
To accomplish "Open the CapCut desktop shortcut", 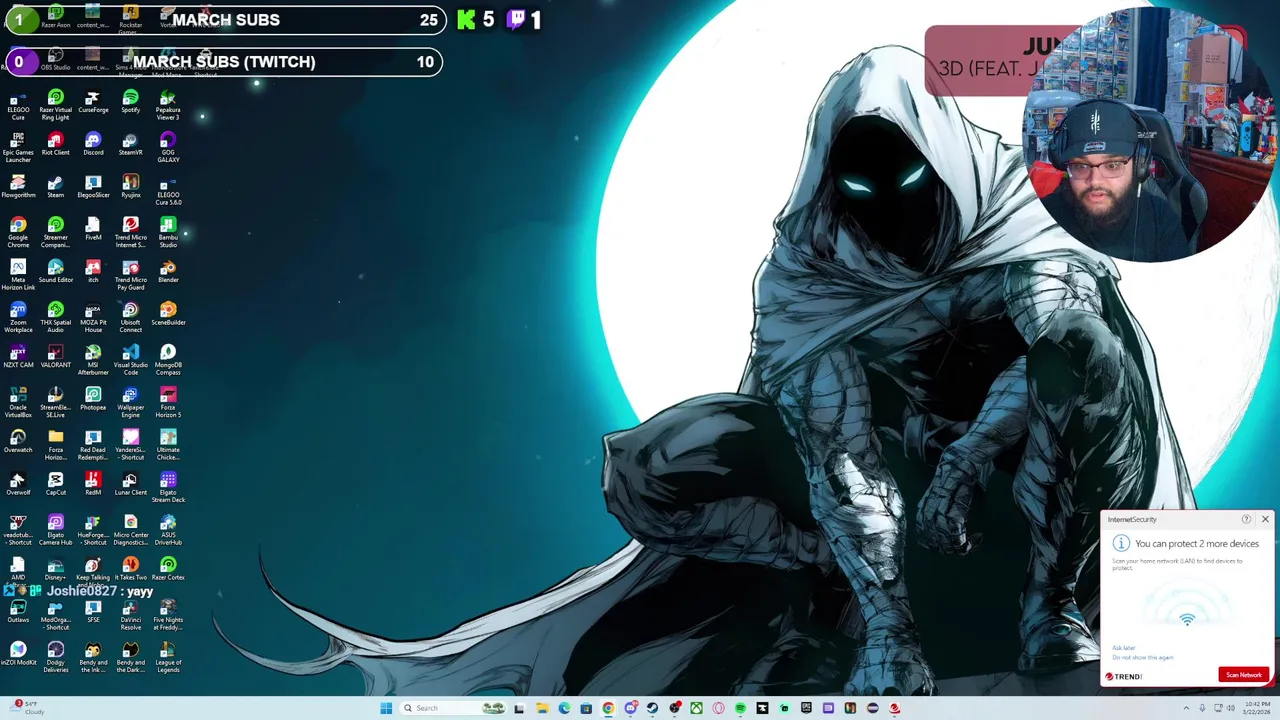I will click(x=56, y=484).
